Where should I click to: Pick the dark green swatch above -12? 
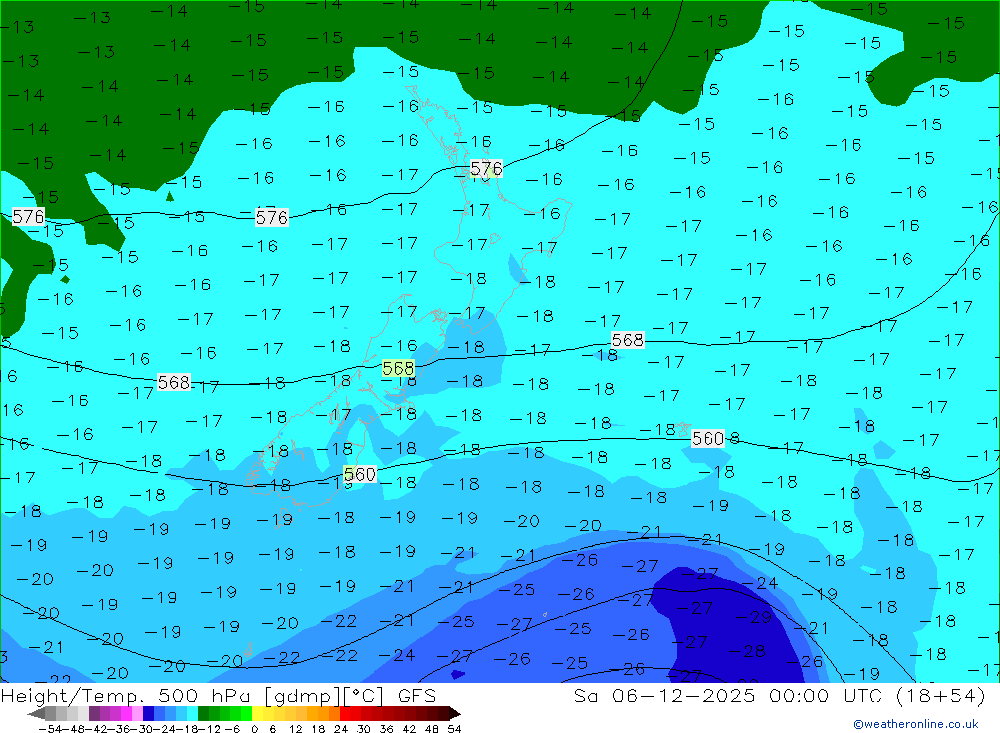(203, 713)
